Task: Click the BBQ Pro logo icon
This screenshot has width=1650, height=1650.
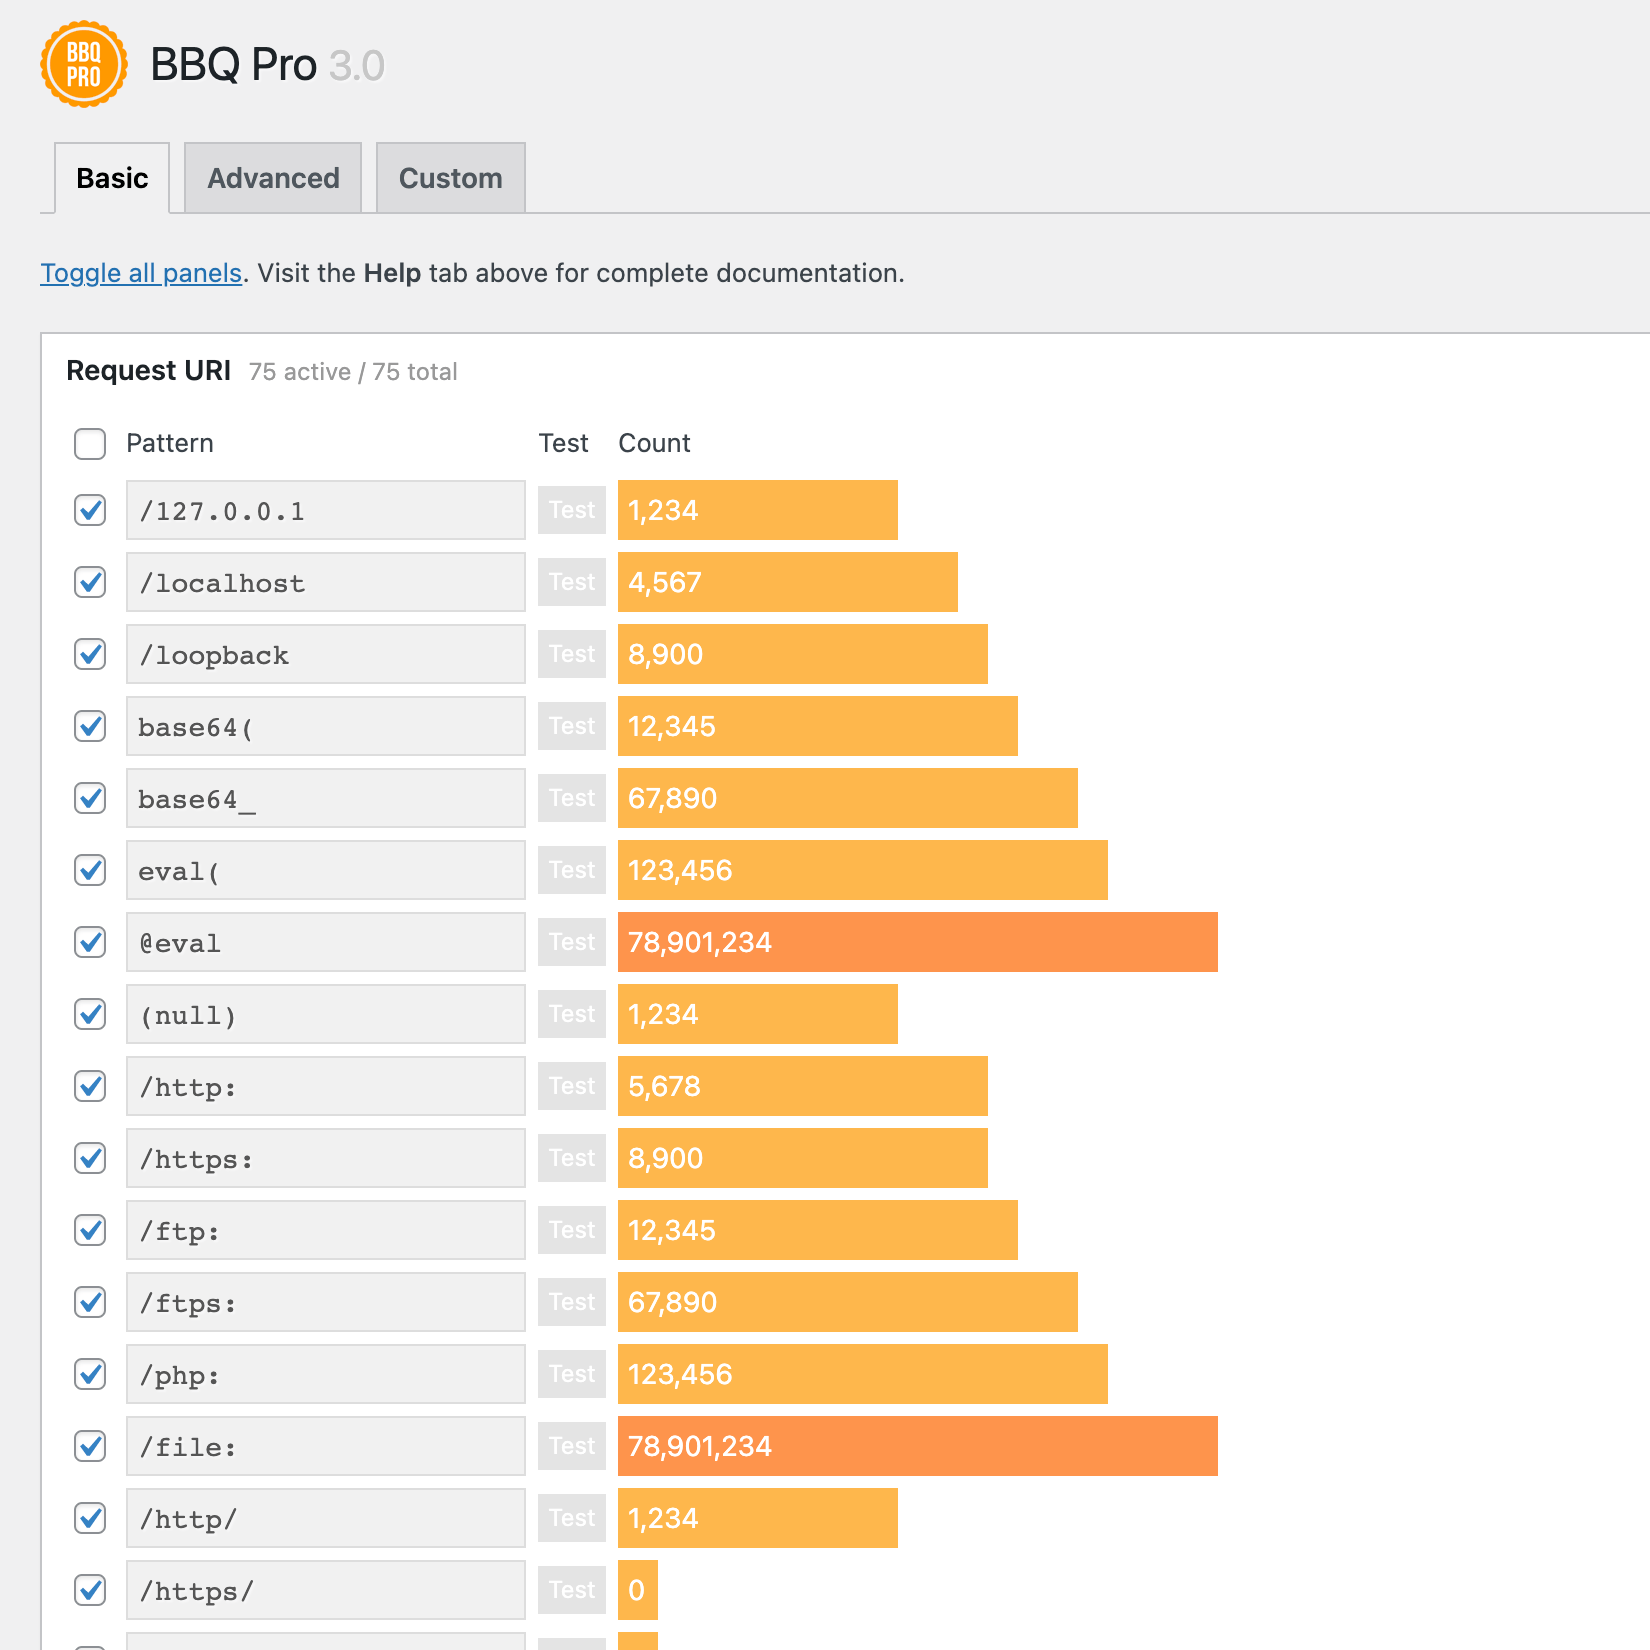Action: (x=84, y=65)
